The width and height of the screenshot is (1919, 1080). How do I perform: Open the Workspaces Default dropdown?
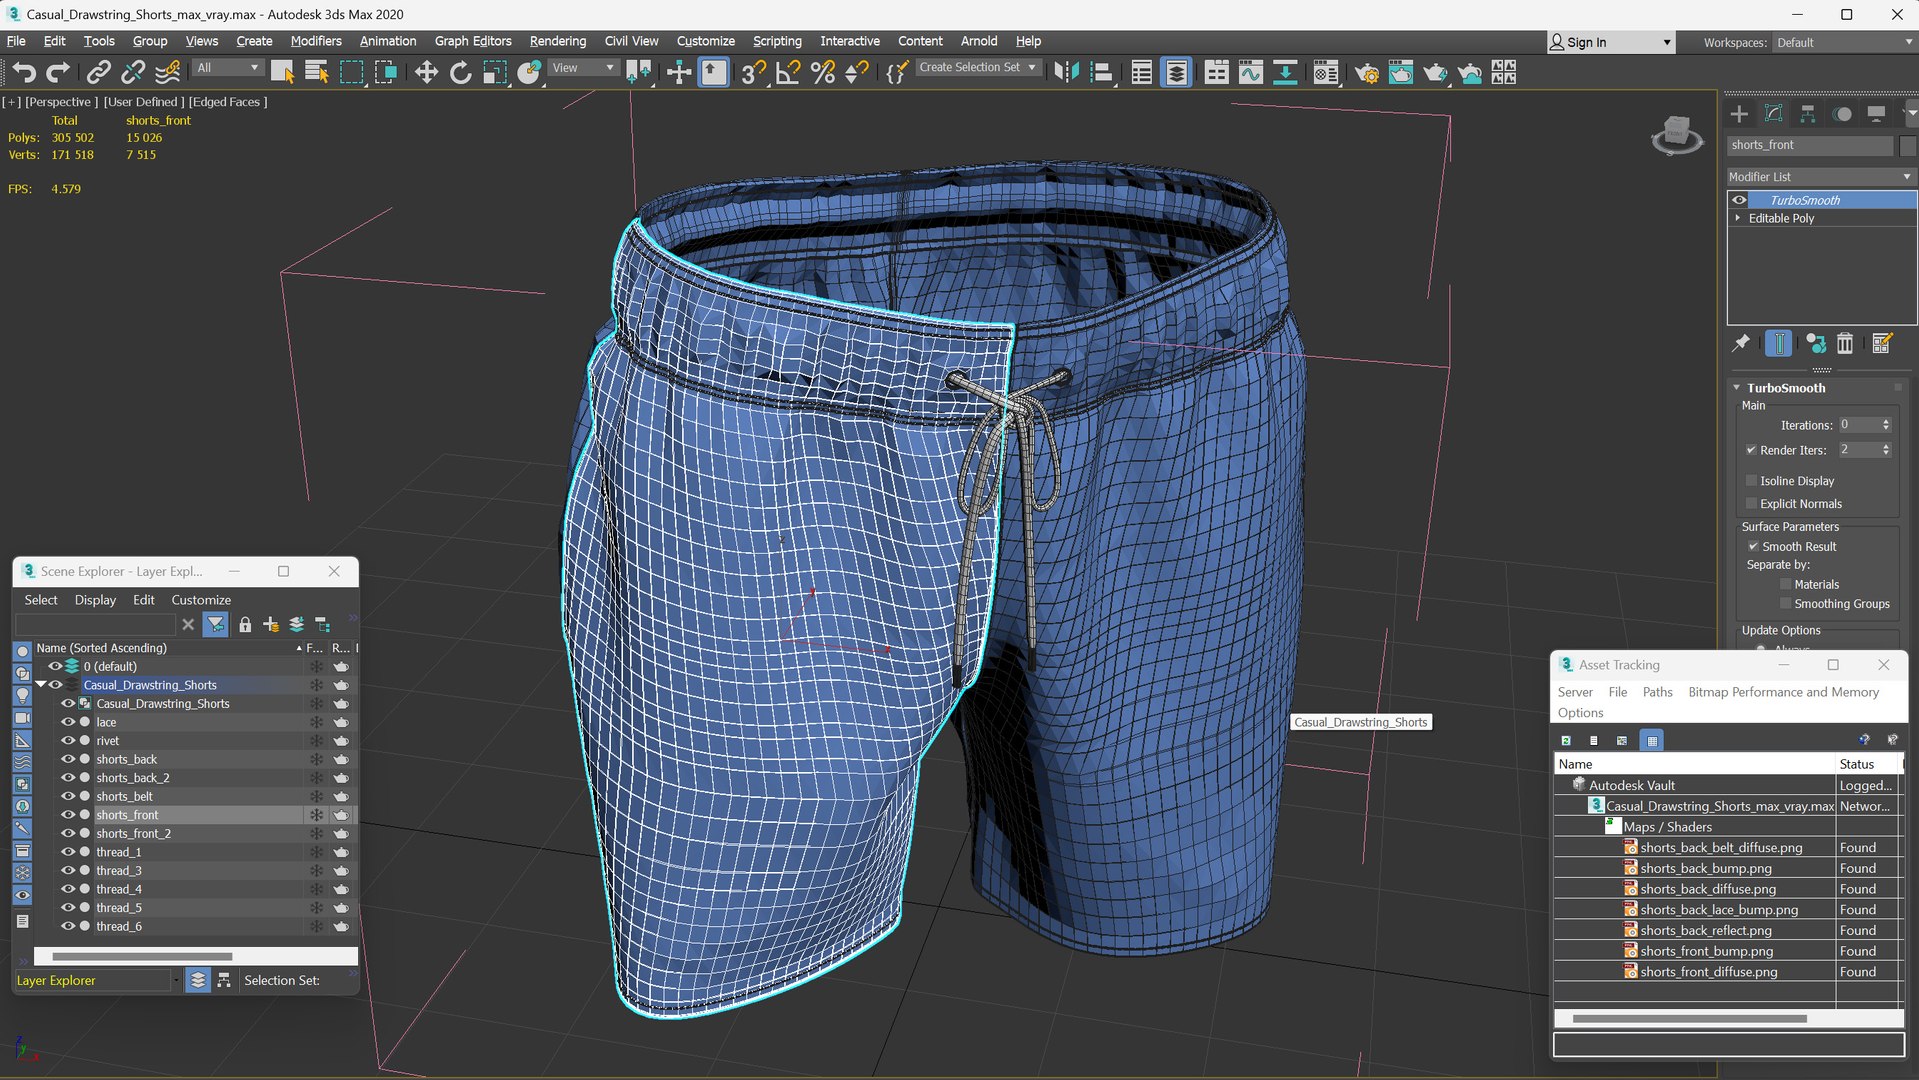pyautogui.click(x=1844, y=43)
